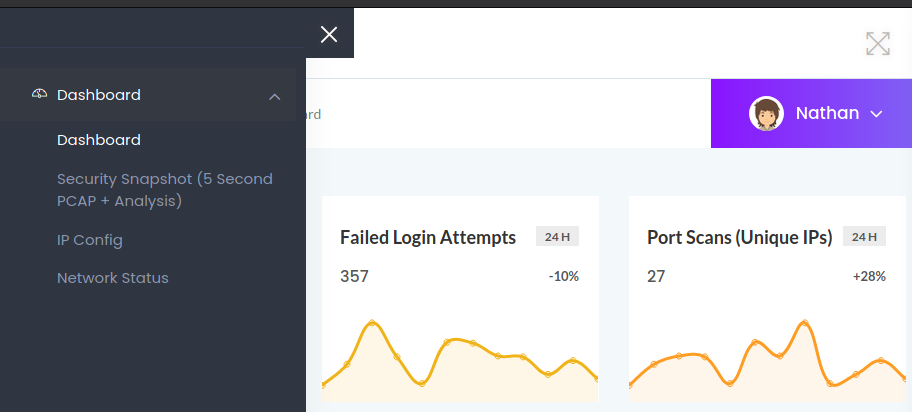The image size is (912, 412).
Task: Close the sidebar with the X icon
Action: [329, 35]
